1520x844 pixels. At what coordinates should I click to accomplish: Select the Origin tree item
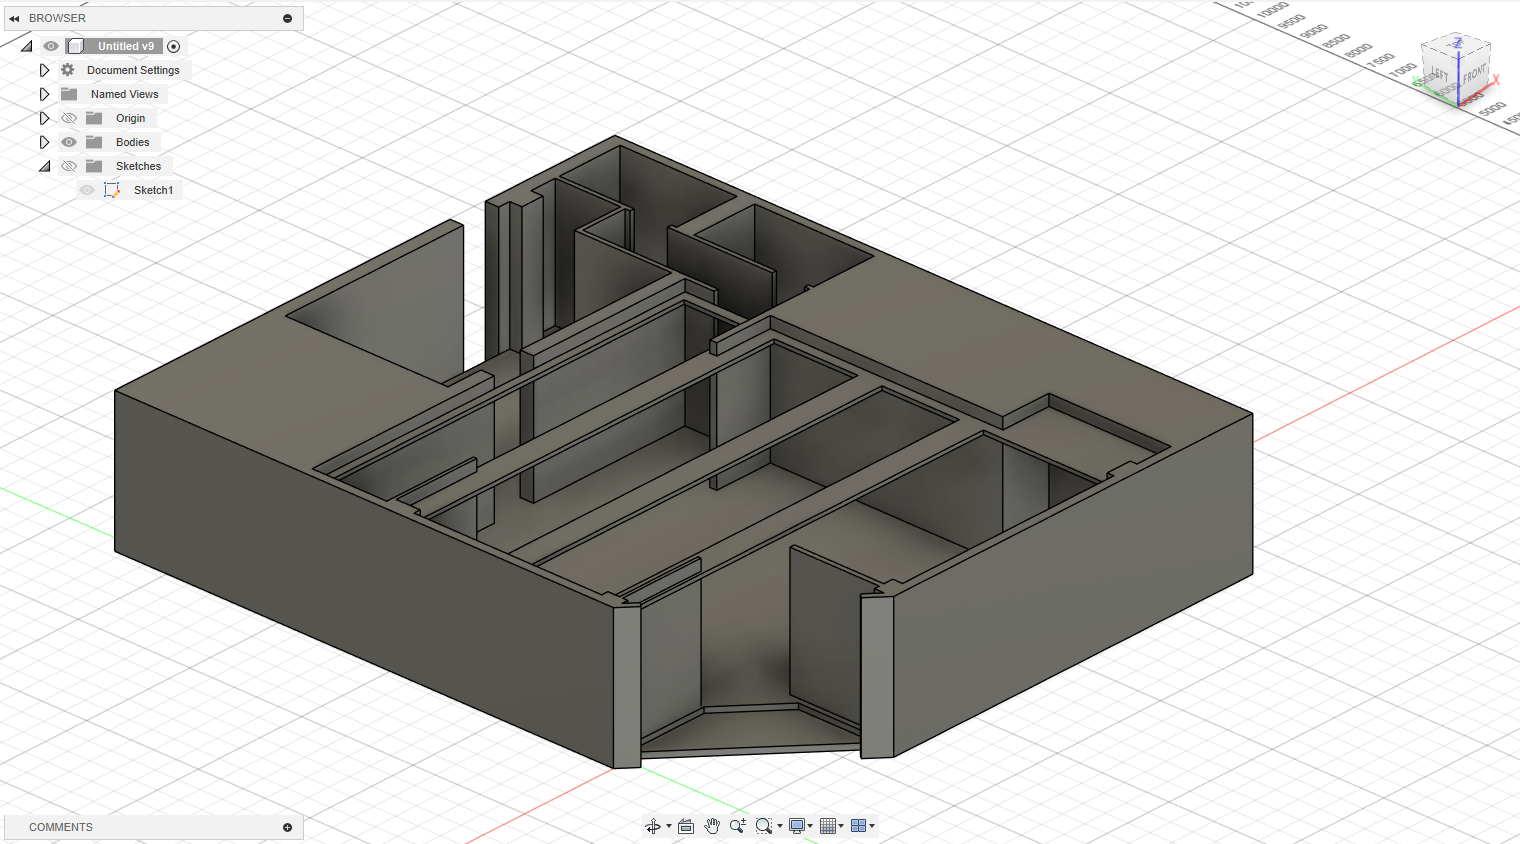(x=131, y=118)
